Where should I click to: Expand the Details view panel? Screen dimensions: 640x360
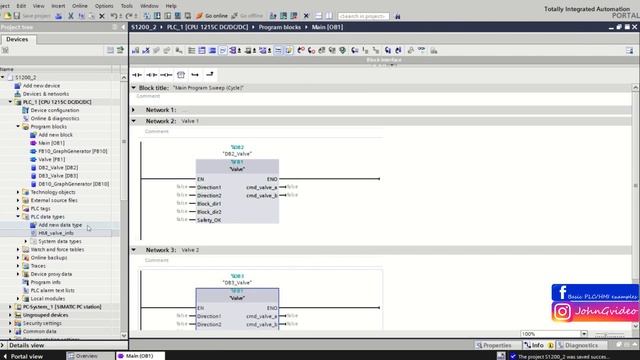(3, 345)
